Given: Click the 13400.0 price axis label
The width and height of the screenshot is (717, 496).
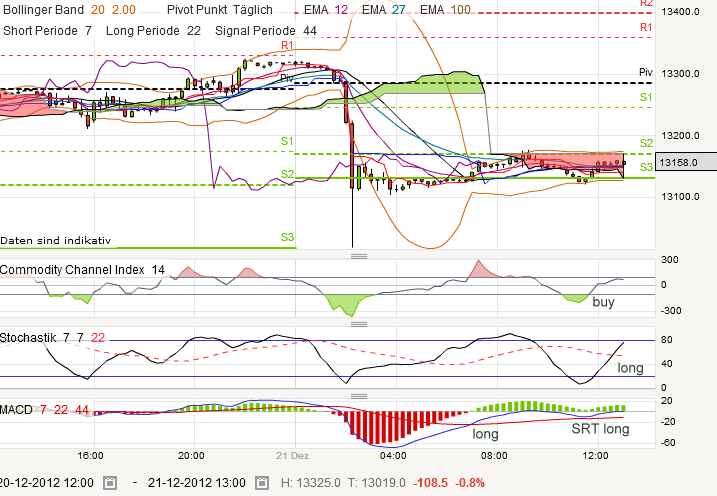Looking at the screenshot, I should tap(680, 11).
